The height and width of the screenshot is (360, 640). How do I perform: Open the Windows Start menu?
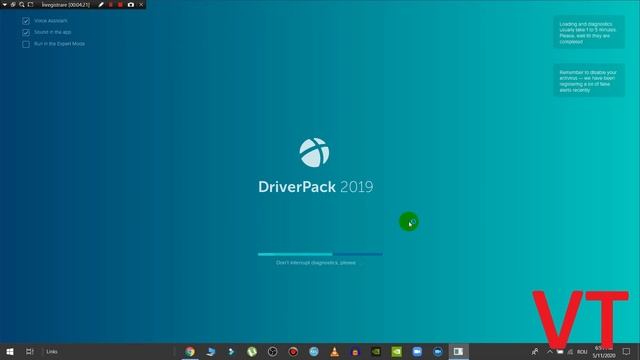coord(10,351)
